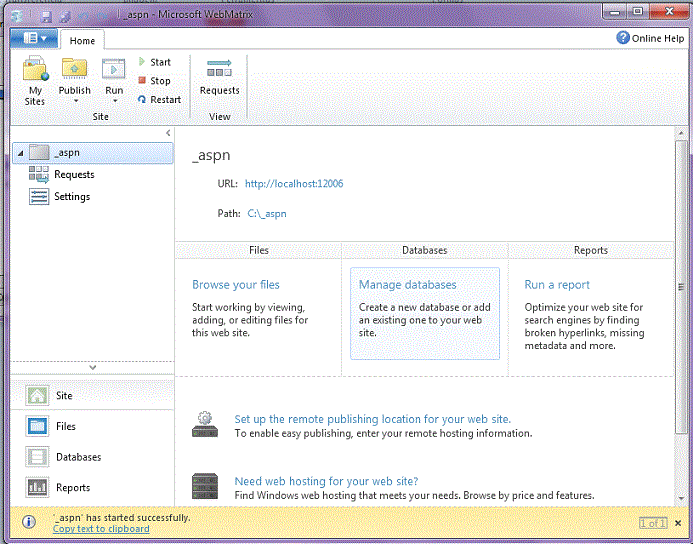Click the remote publishing server gear icon
This screenshot has height=544, width=693.
point(205,424)
